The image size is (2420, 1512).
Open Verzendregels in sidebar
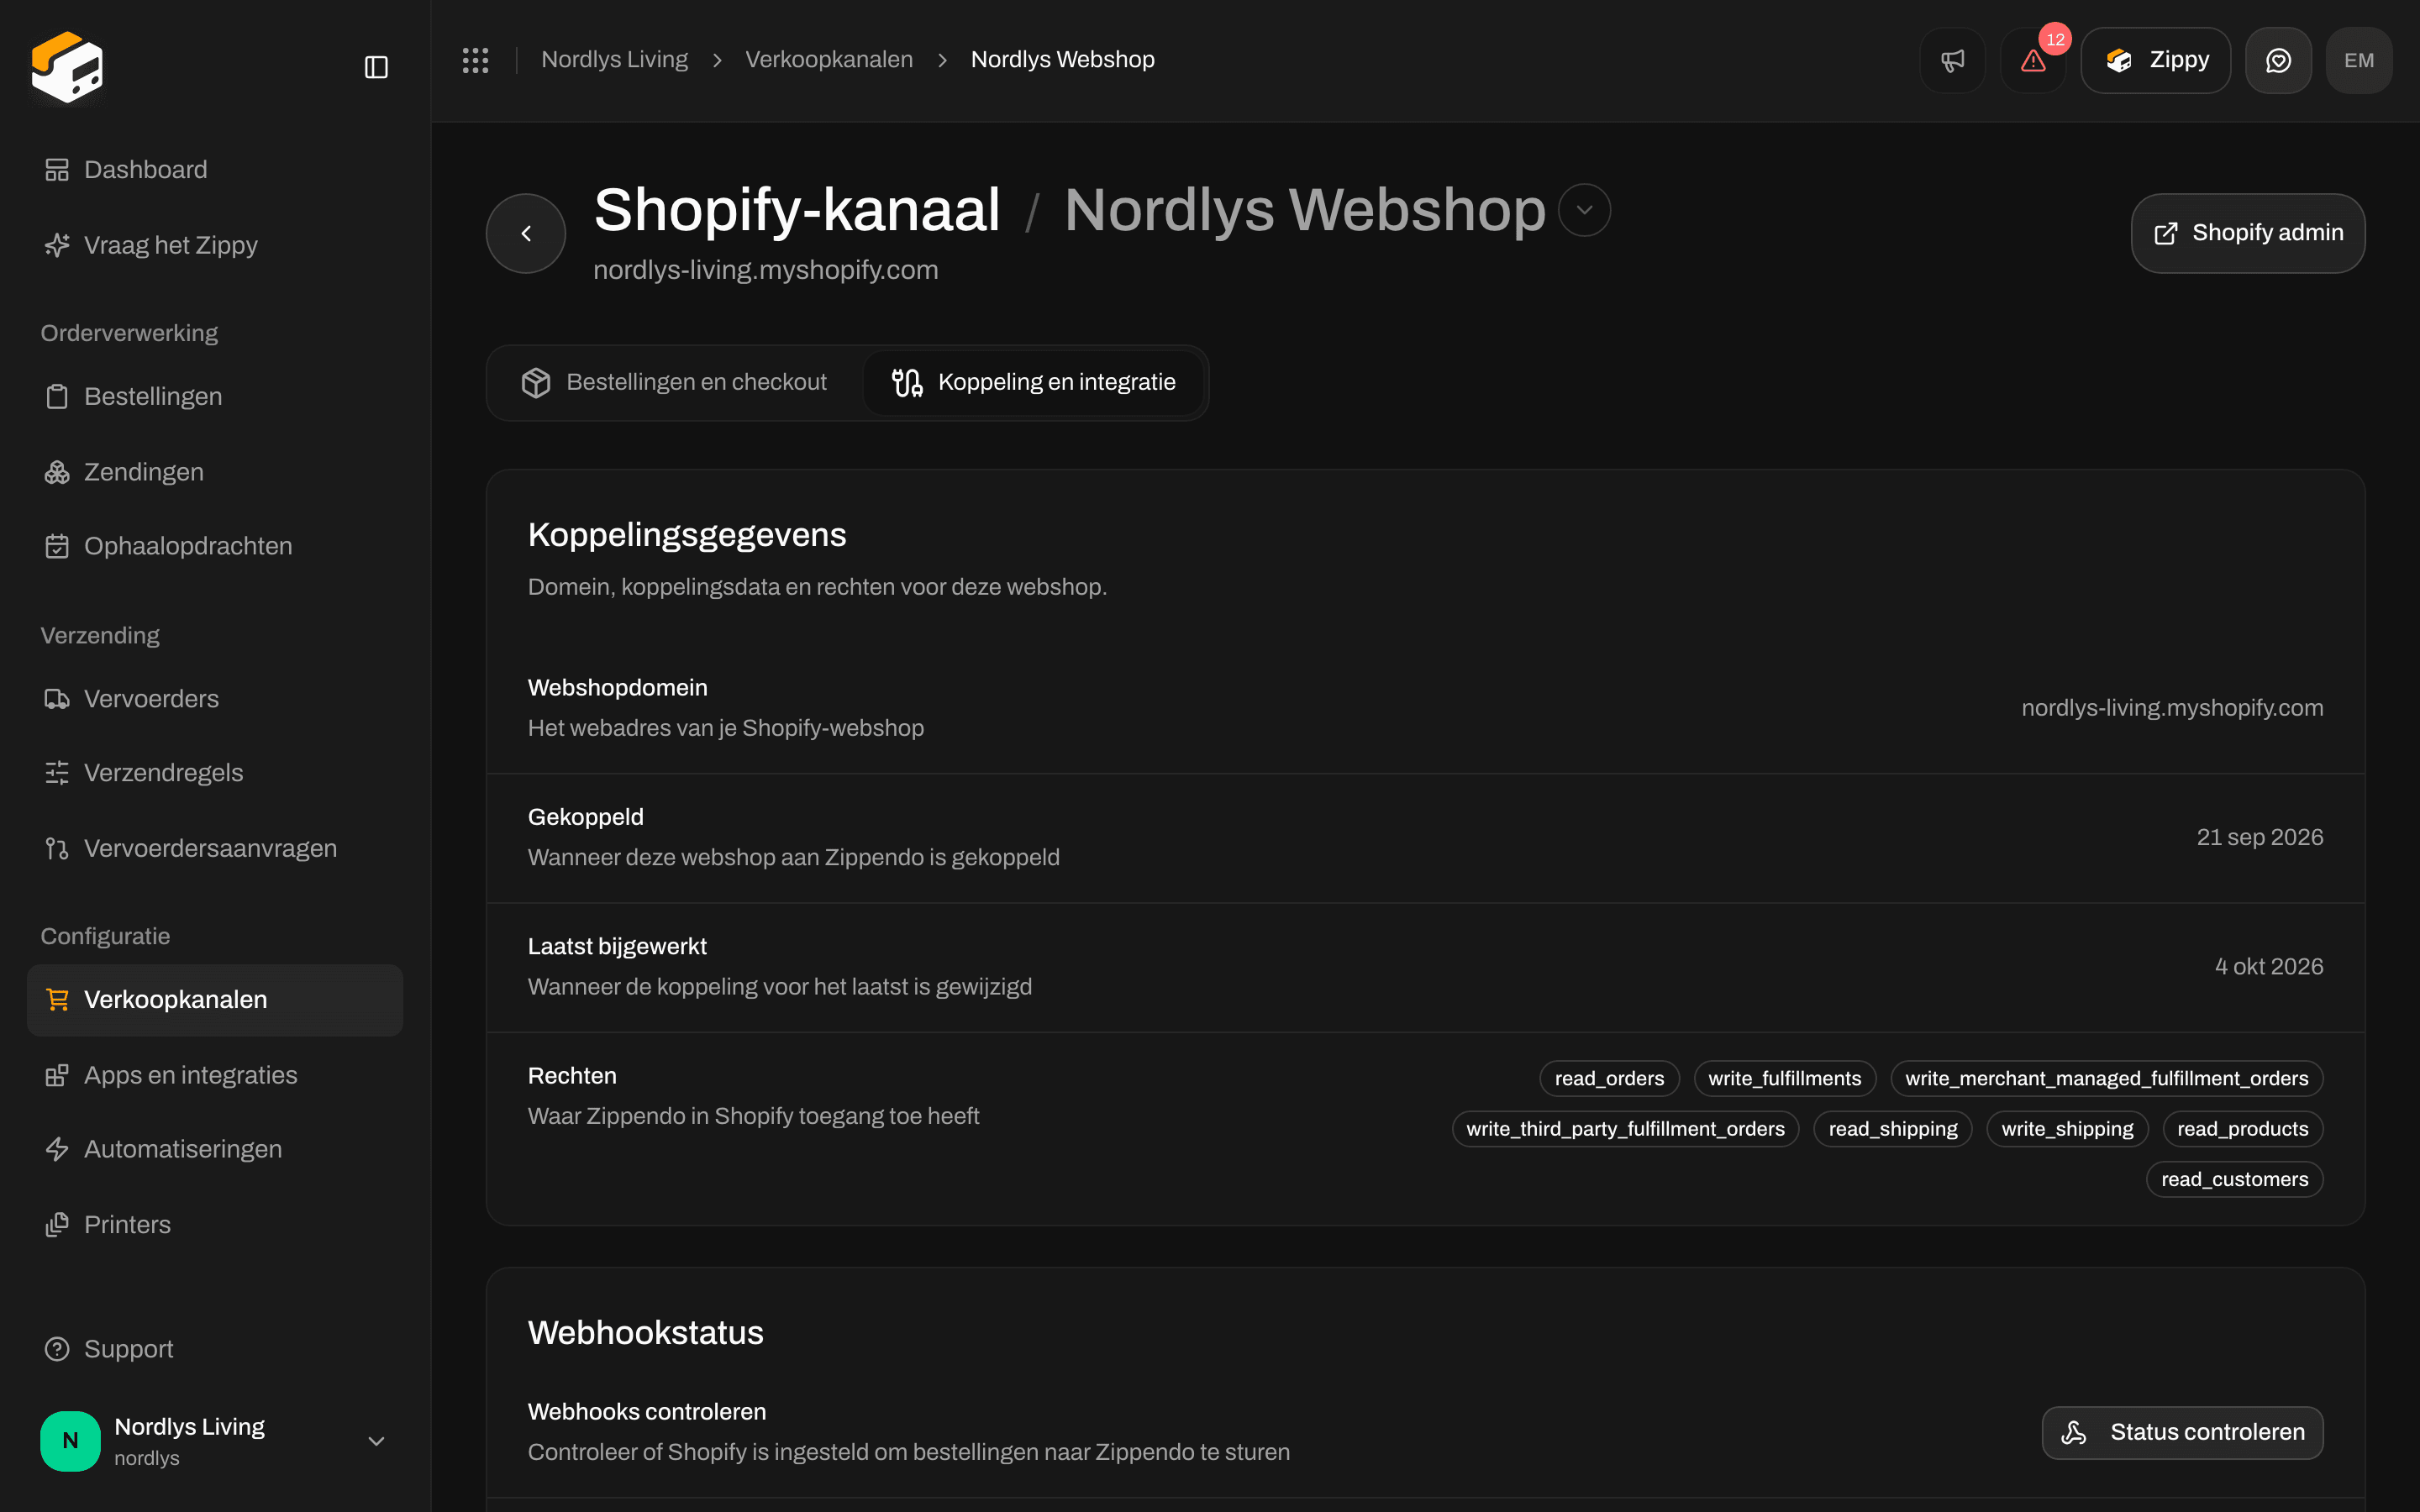click(215, 772)
